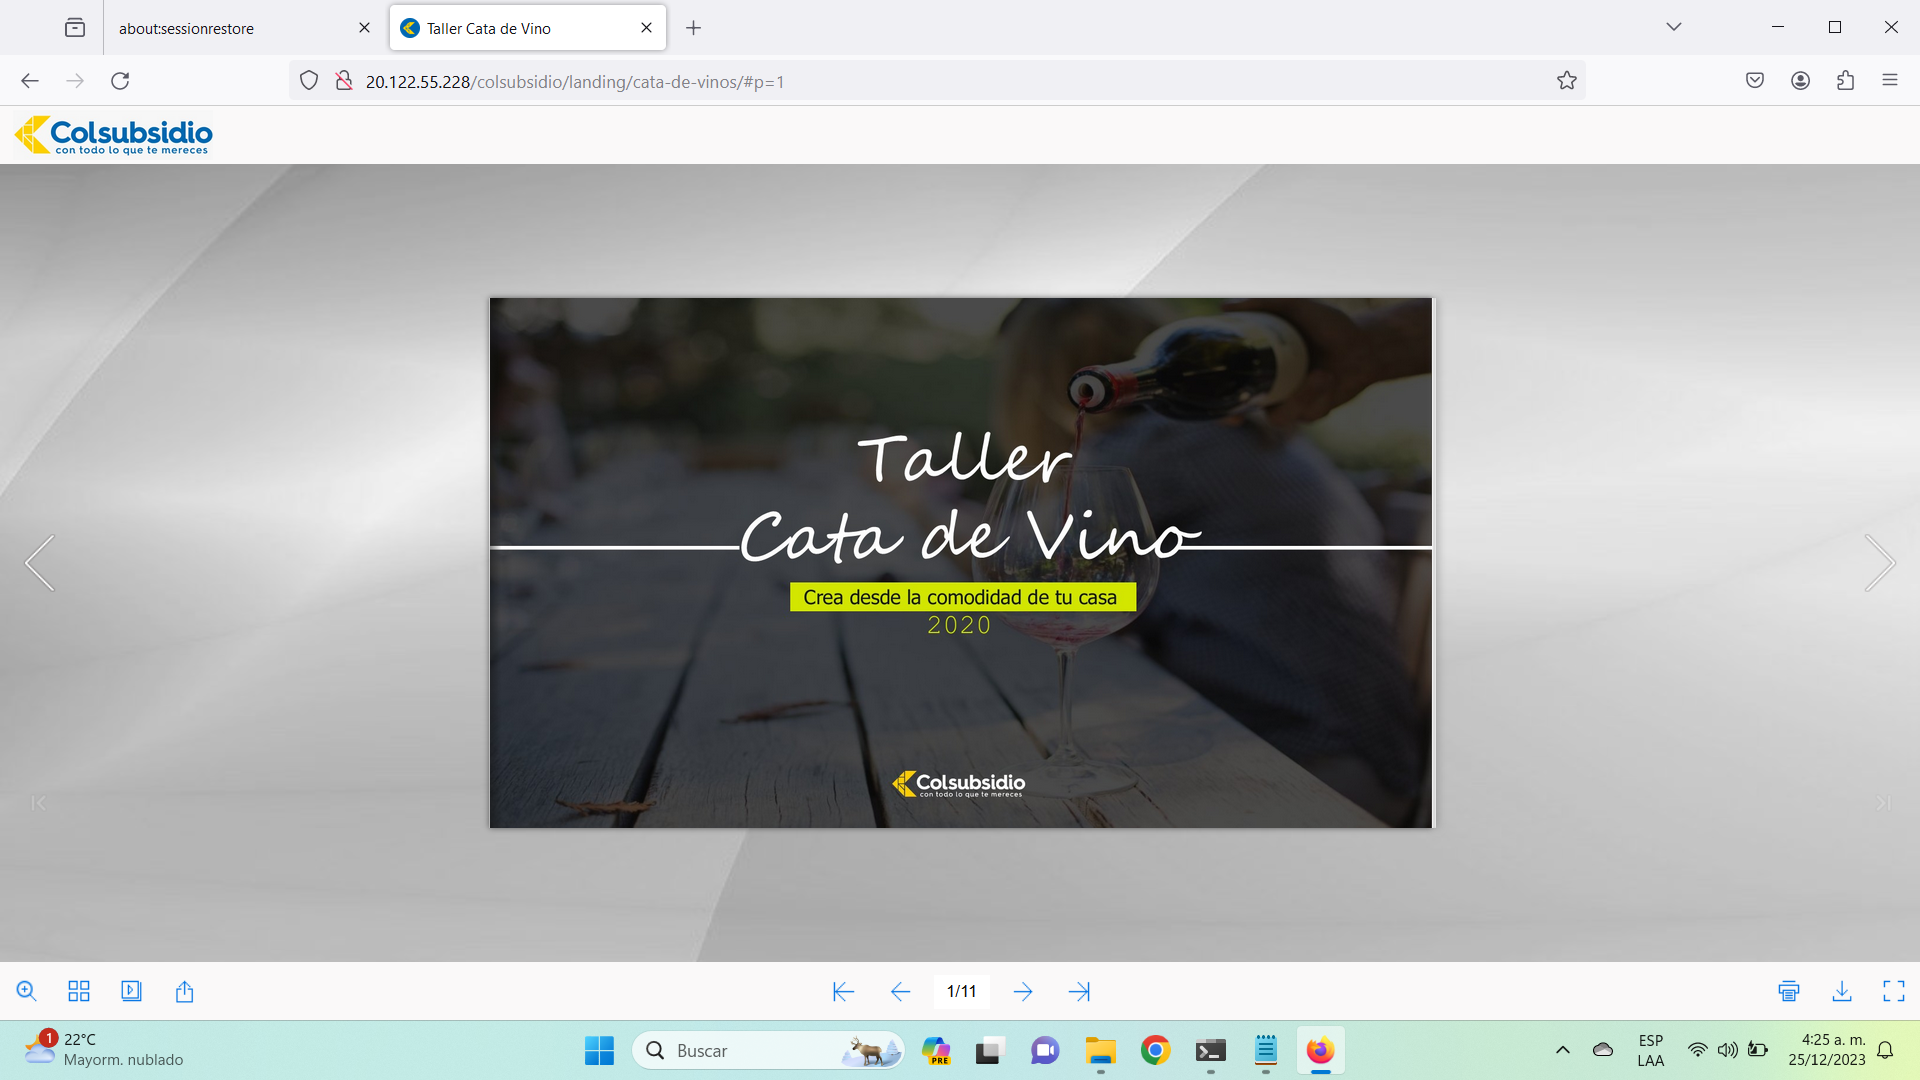This screenshot has height=1080, width=1920.
Task: Download the flipbook using download icon
Action: tap(1842, 991)
